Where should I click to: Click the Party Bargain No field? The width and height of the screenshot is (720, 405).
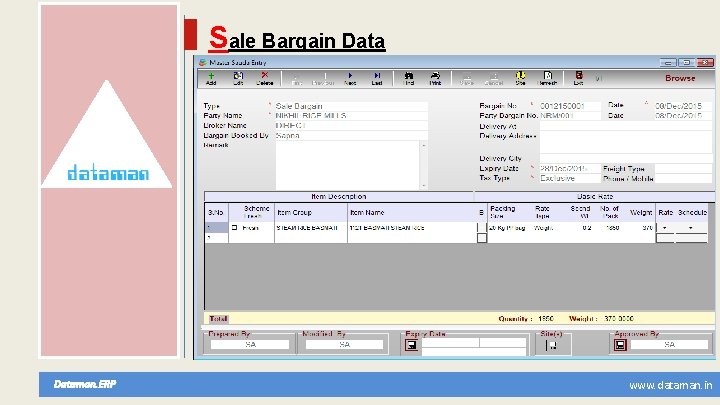(570, 116)
